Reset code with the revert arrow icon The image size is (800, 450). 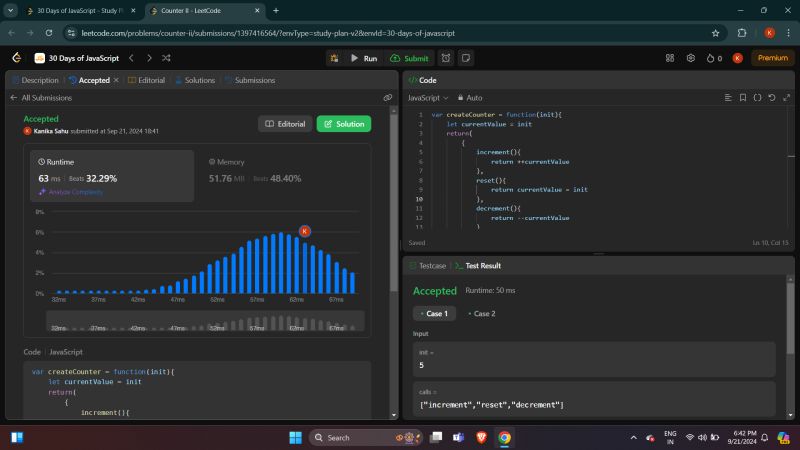tap(771, 98)
